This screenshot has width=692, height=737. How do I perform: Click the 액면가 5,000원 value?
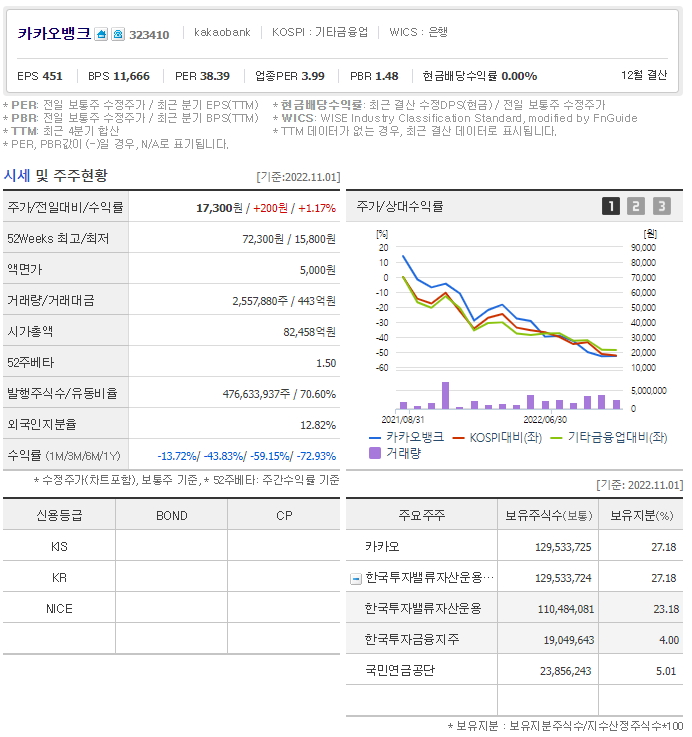click(318, 270)
